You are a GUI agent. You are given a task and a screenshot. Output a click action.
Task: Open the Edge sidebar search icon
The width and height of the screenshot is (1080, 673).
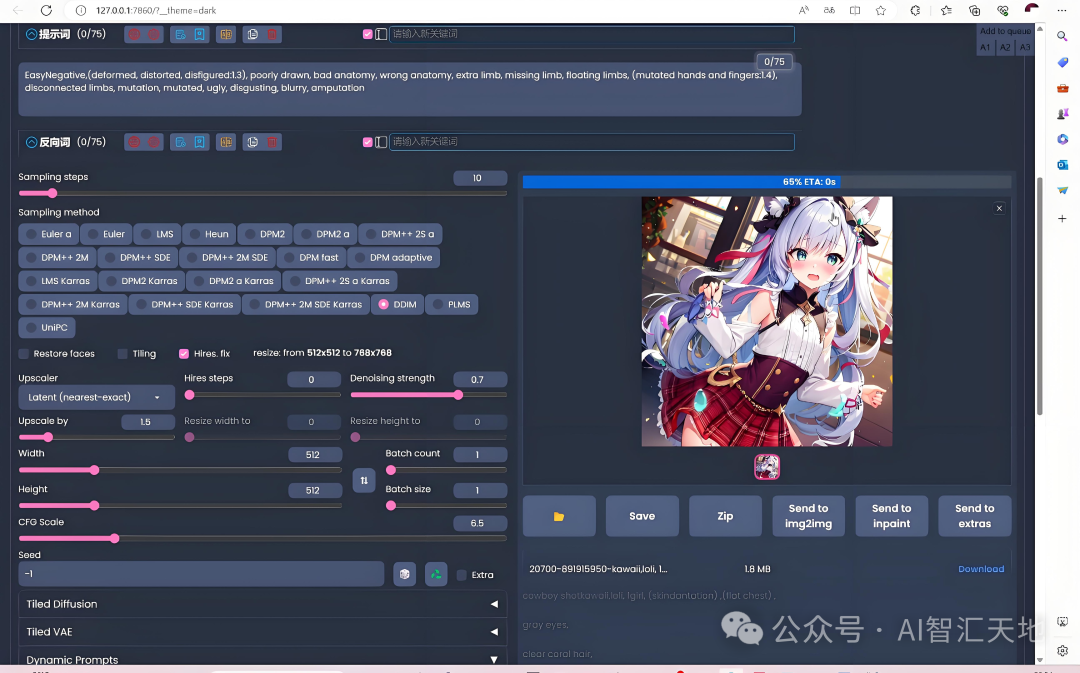coord(1062,36)
